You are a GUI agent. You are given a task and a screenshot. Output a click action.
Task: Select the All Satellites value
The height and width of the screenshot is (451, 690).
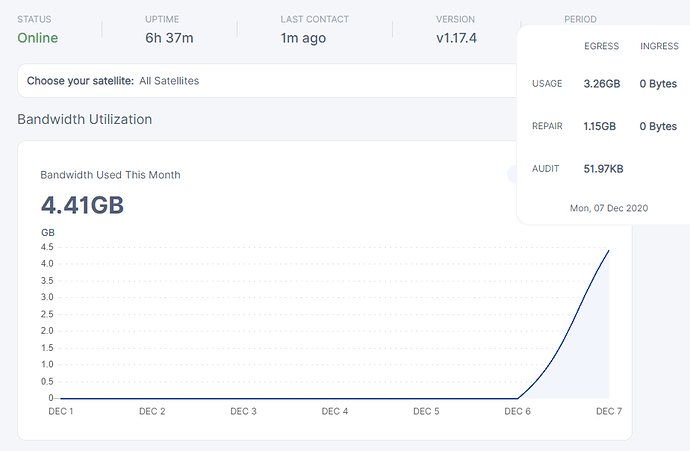click(169, 81)
